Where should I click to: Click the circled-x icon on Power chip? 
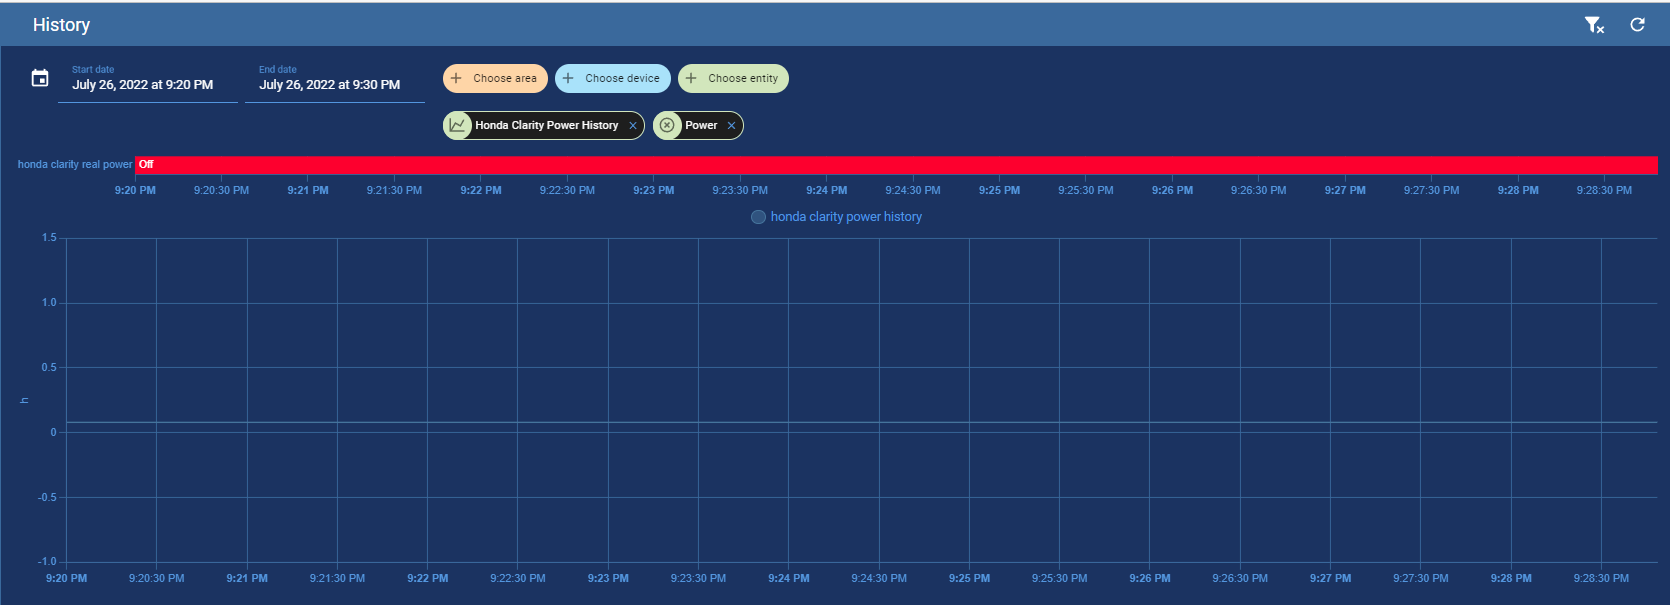pyautogui.click(x=667, y=125)
